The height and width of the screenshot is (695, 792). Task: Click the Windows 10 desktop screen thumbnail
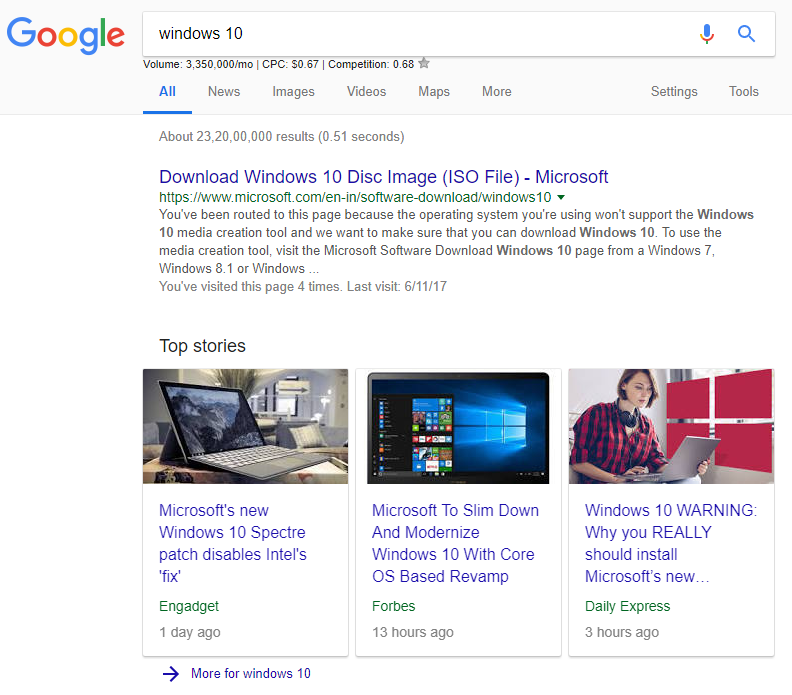[458, 426]
